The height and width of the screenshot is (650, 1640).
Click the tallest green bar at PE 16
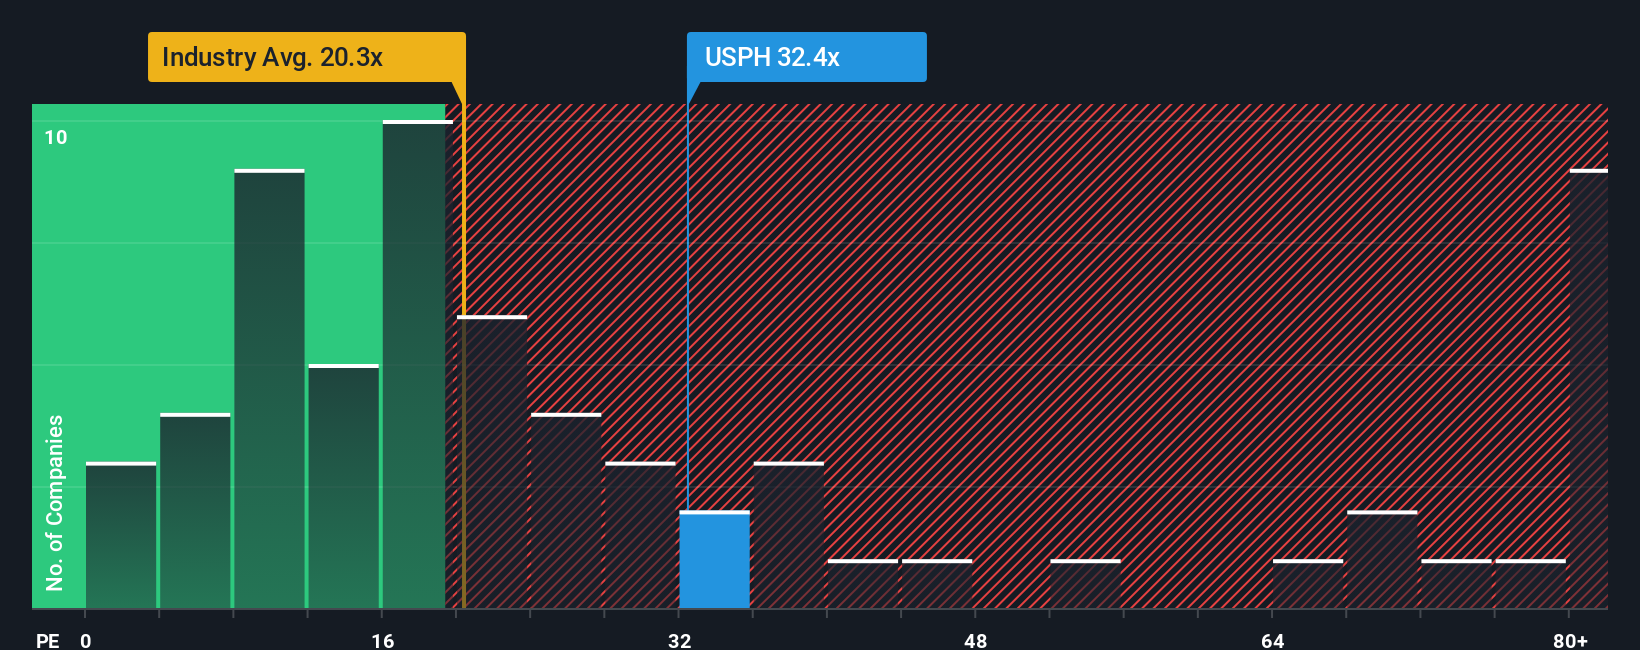(x=417, y=364)
